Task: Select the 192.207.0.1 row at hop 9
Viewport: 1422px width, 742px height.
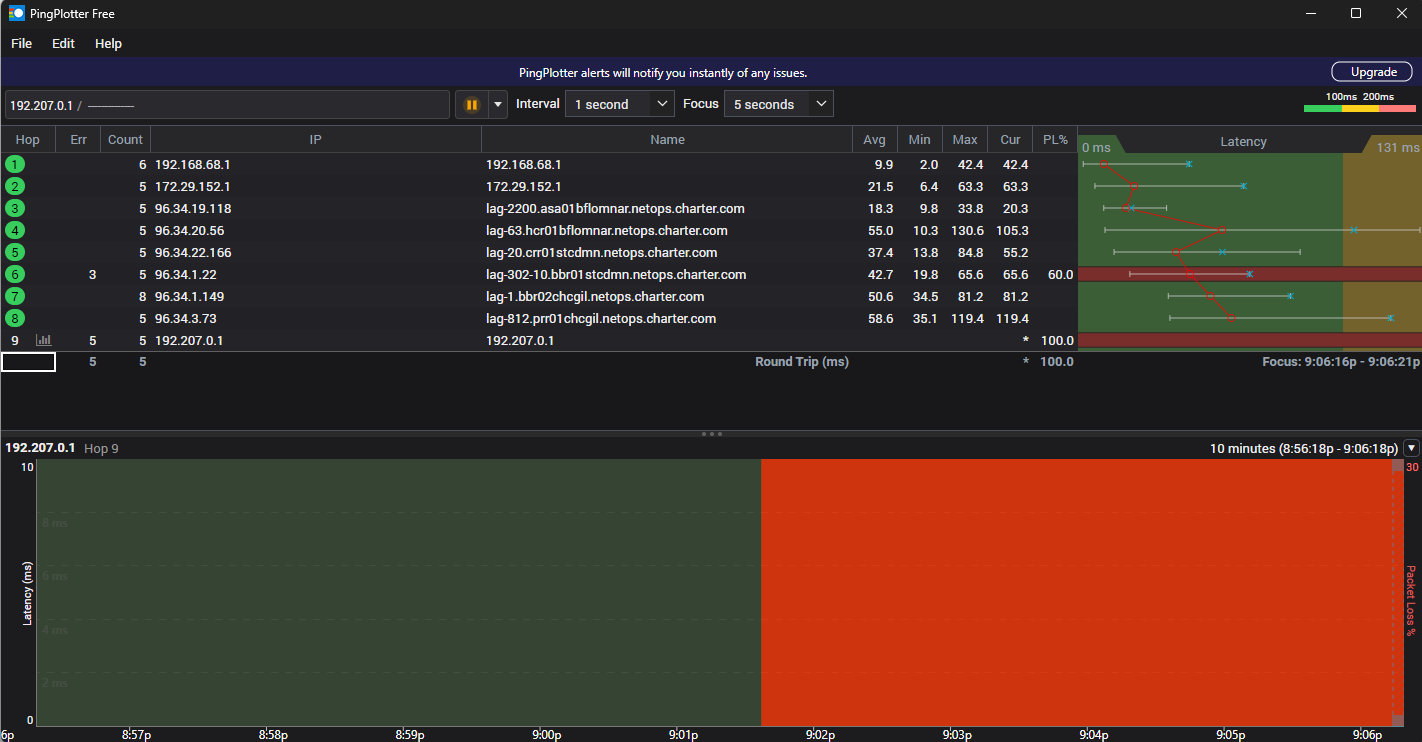Action: [538, 340]
